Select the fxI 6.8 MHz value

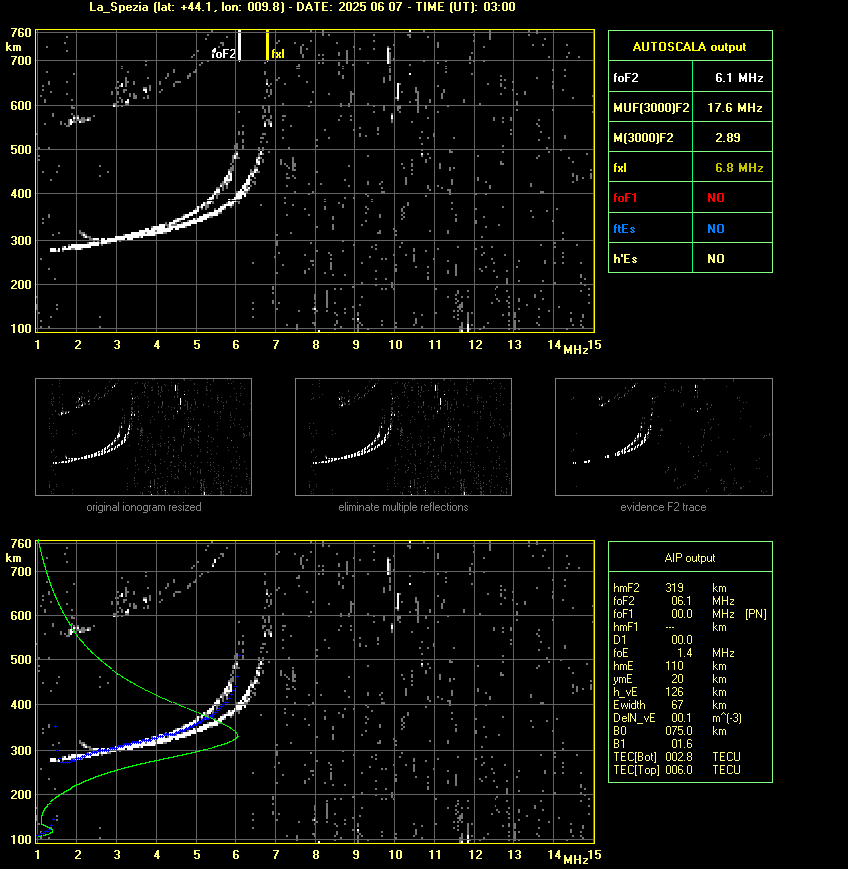[x=739, y=167]
